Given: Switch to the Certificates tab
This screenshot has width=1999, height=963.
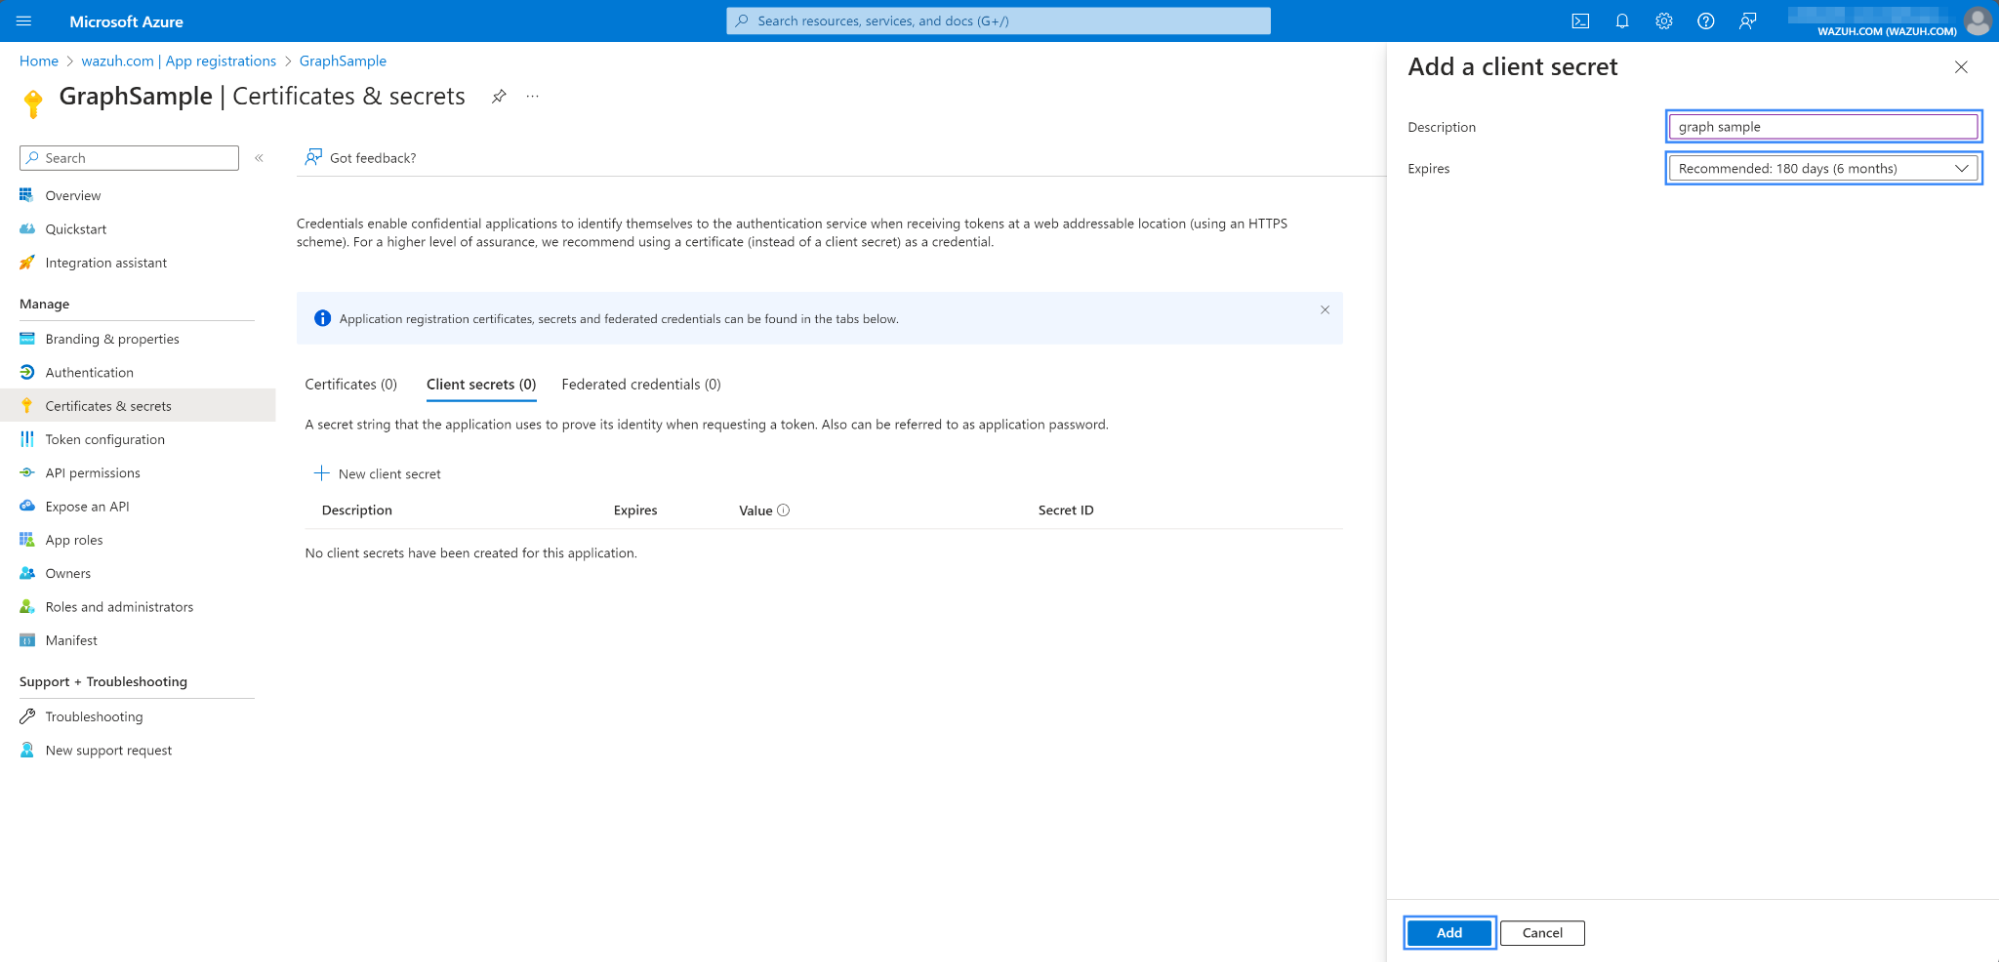Looking at the screenshot, I should [351, 384].
